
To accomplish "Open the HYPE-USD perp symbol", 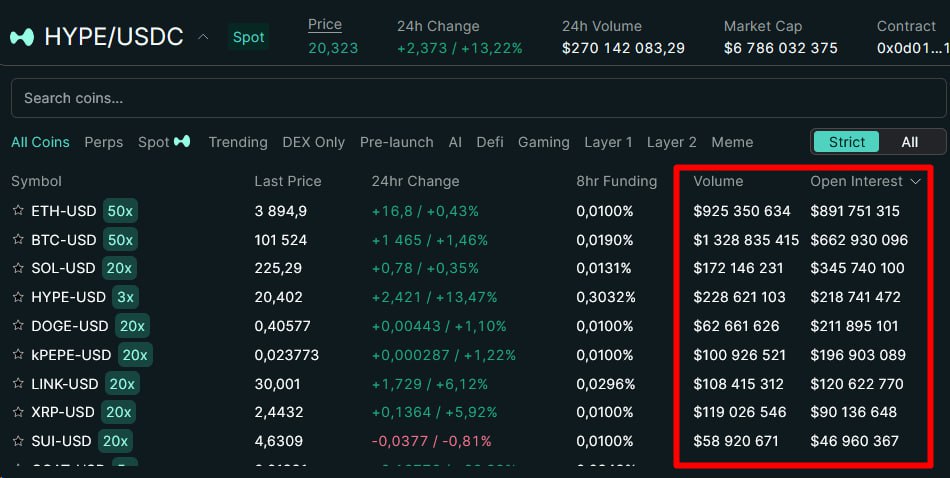I will coord(68,297).
